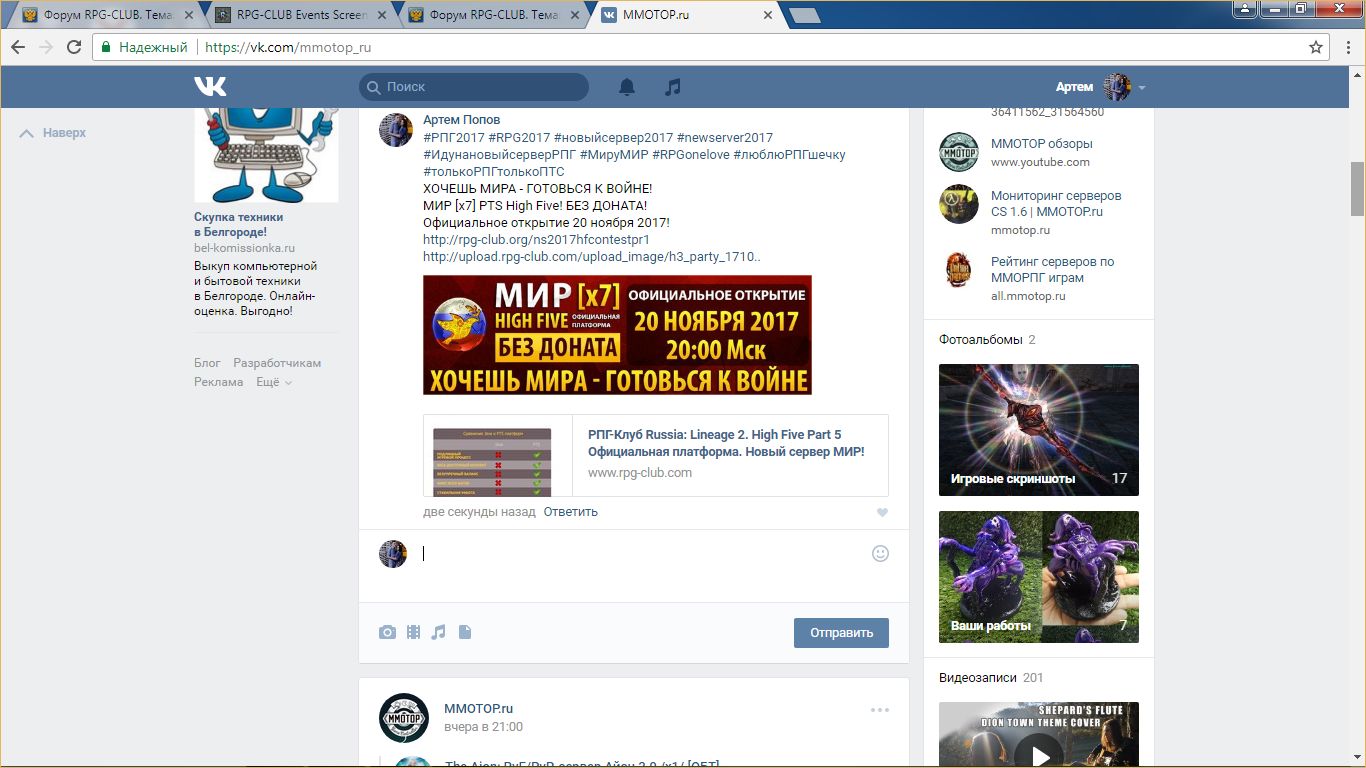Click the MMORPG server rating avatar
This screenshot has height=768, width=1366.
(x=958, y=270)
